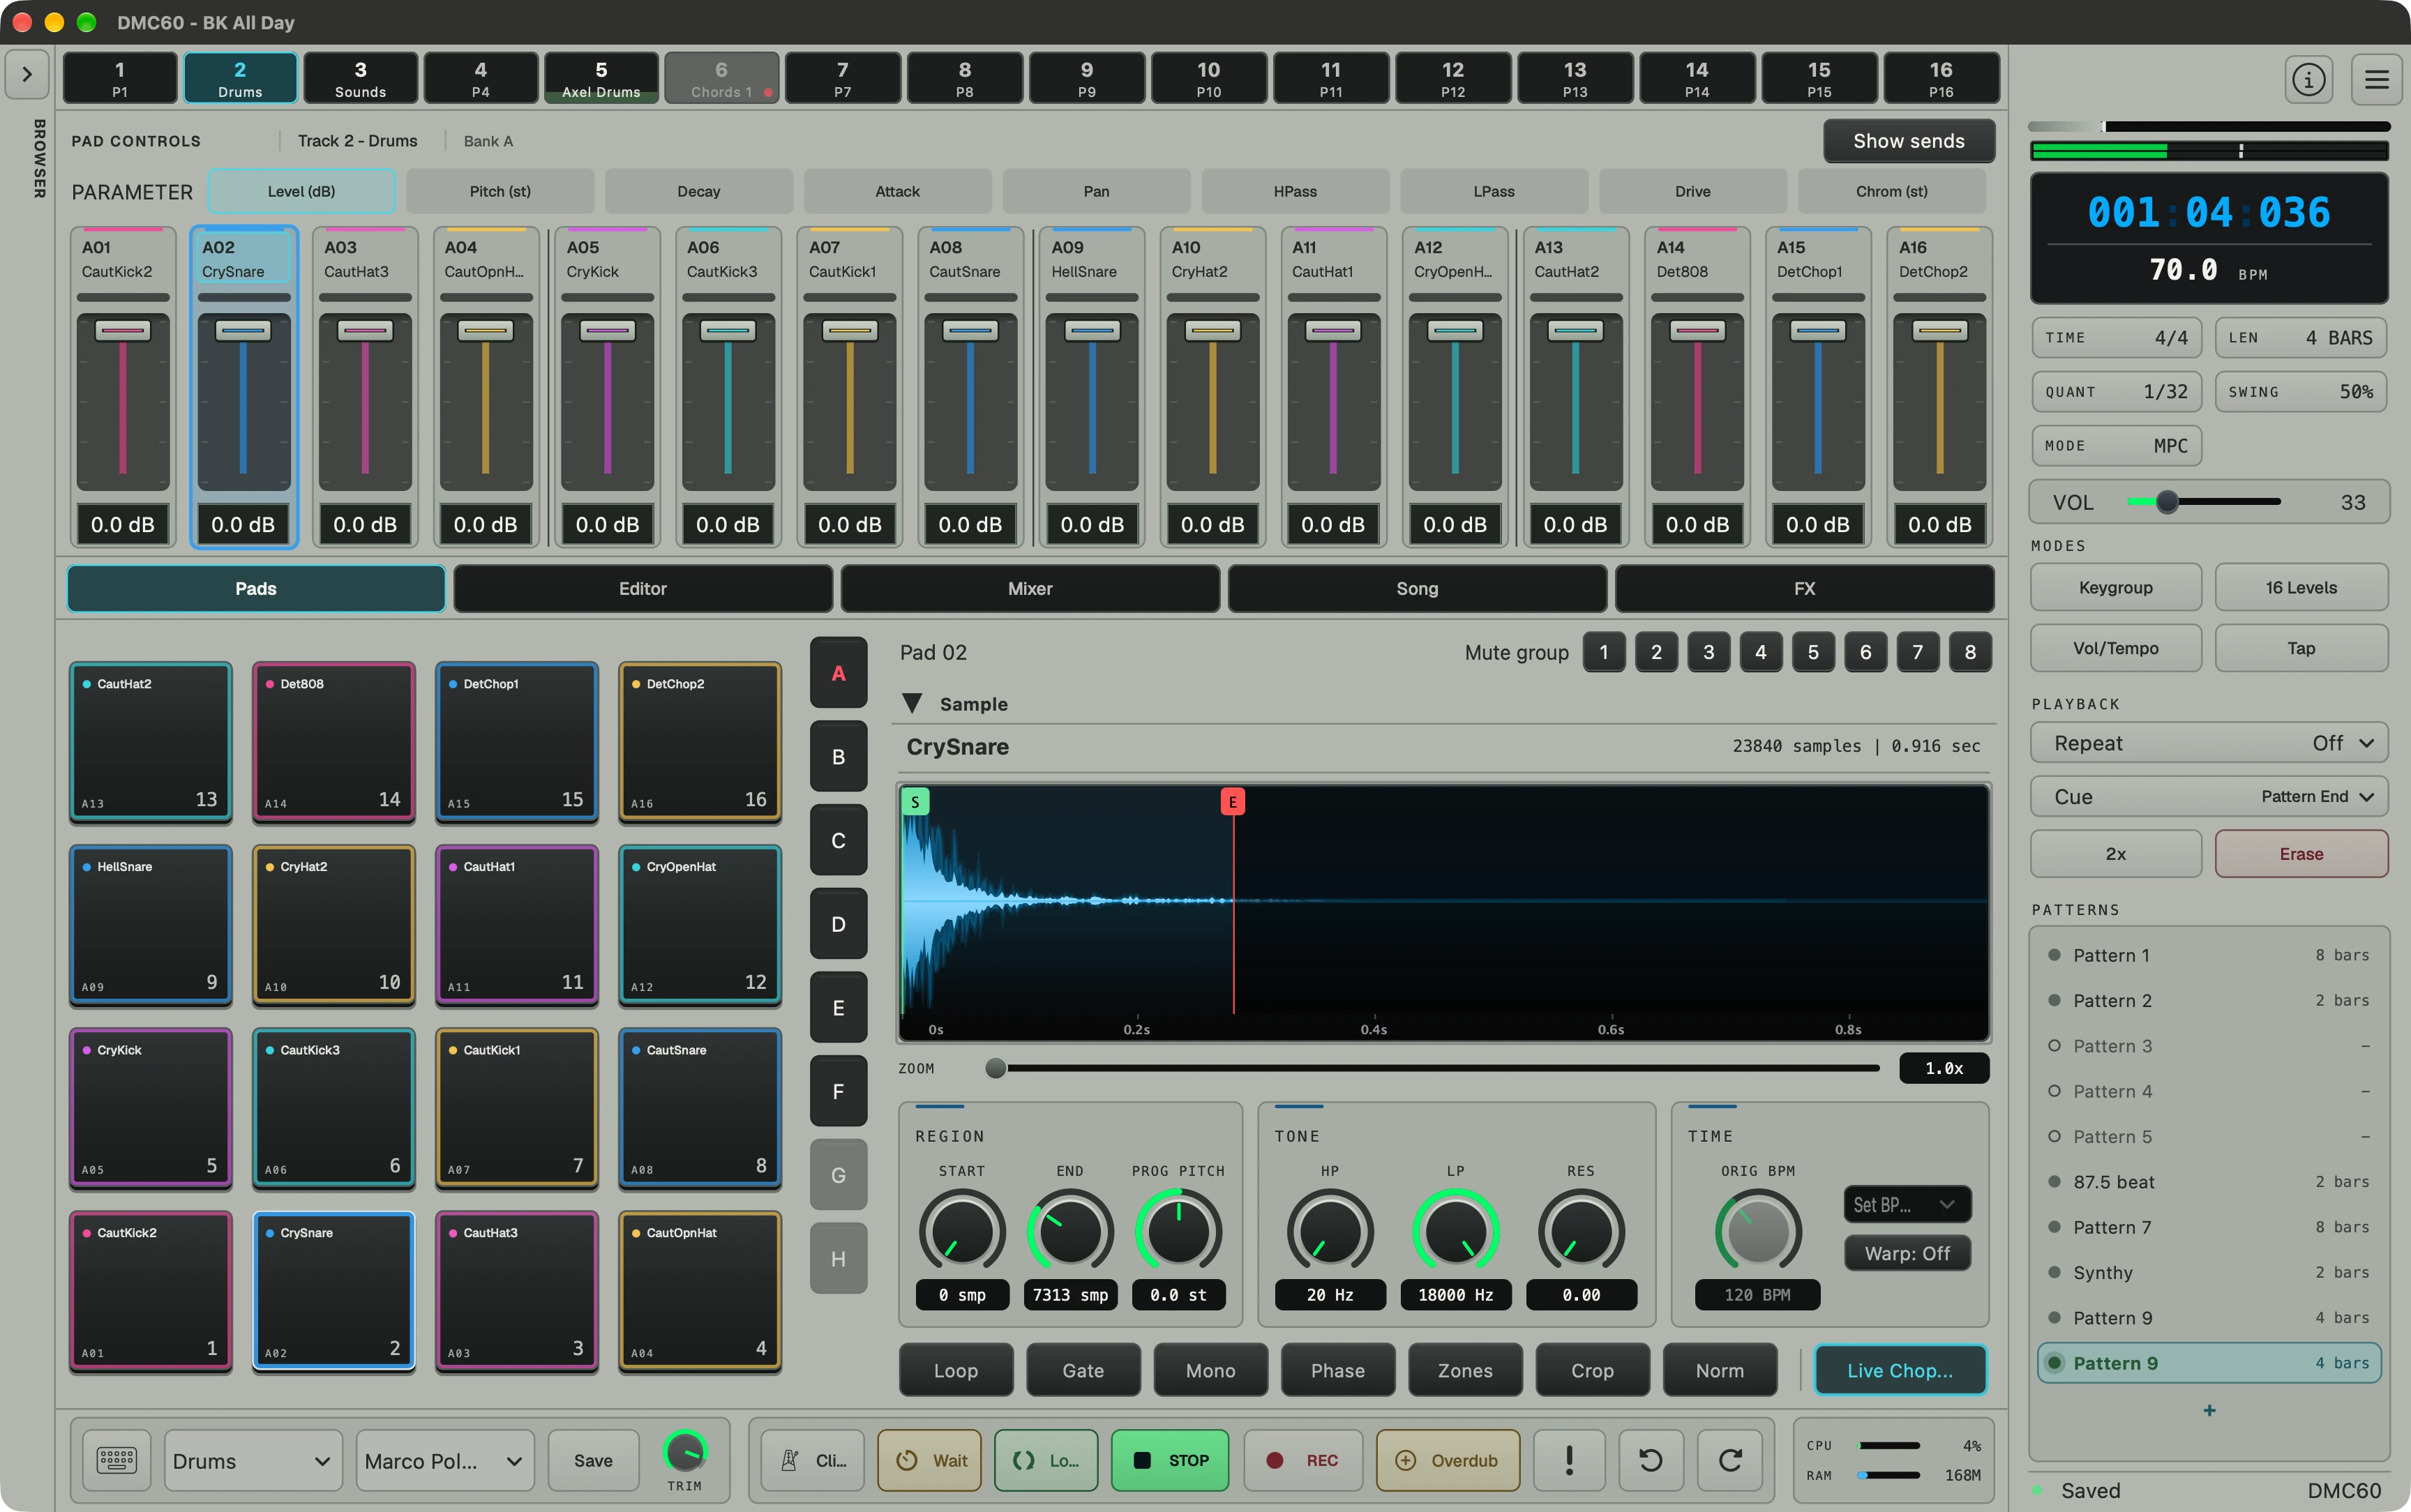The height and width of the screenshot is (1512, 2411).
Task: Toggle Warp: Off button
Action: point(1907,1253)
